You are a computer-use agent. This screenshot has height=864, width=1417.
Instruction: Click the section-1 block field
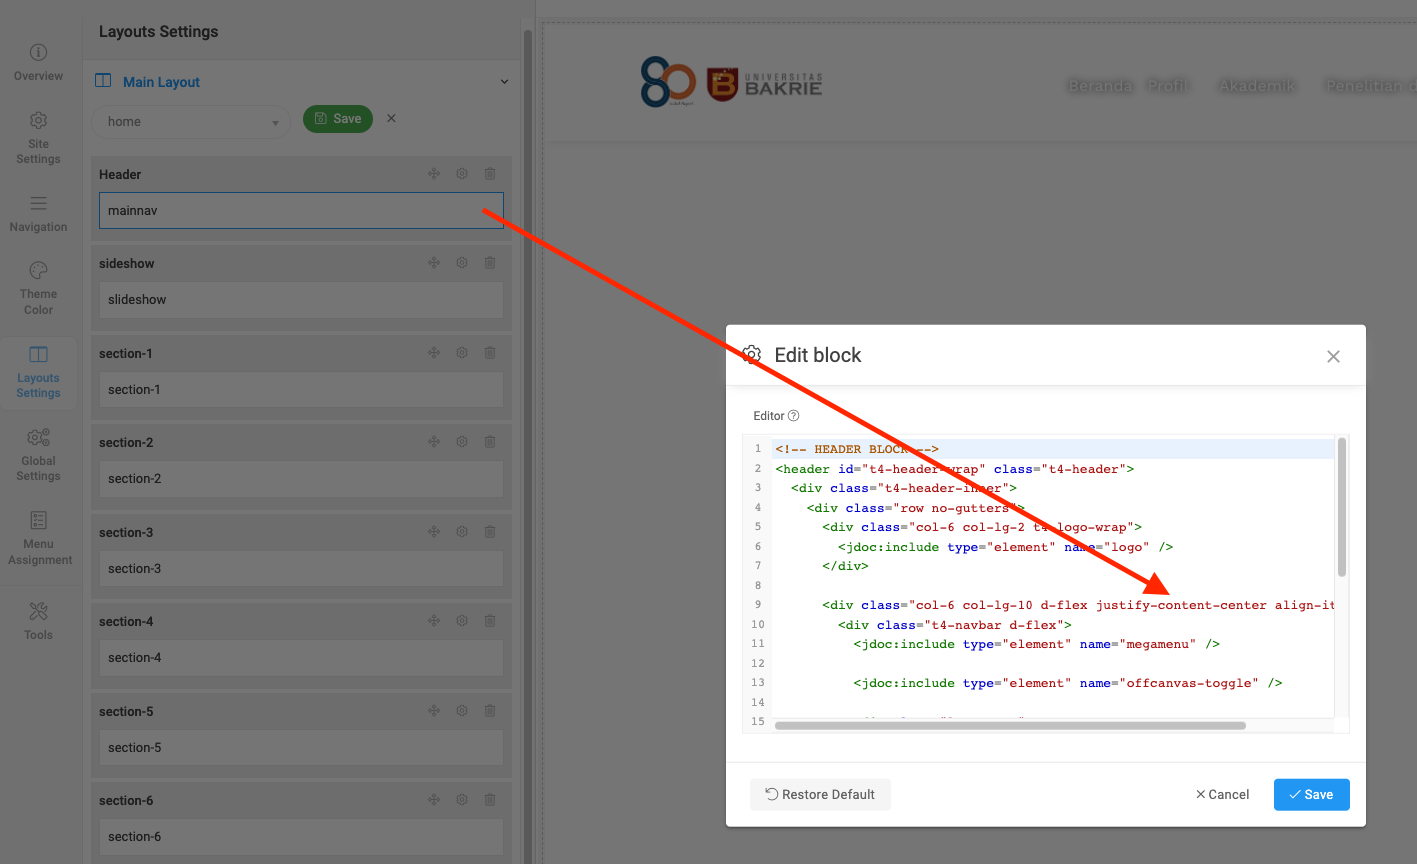(x=301, y=390)
